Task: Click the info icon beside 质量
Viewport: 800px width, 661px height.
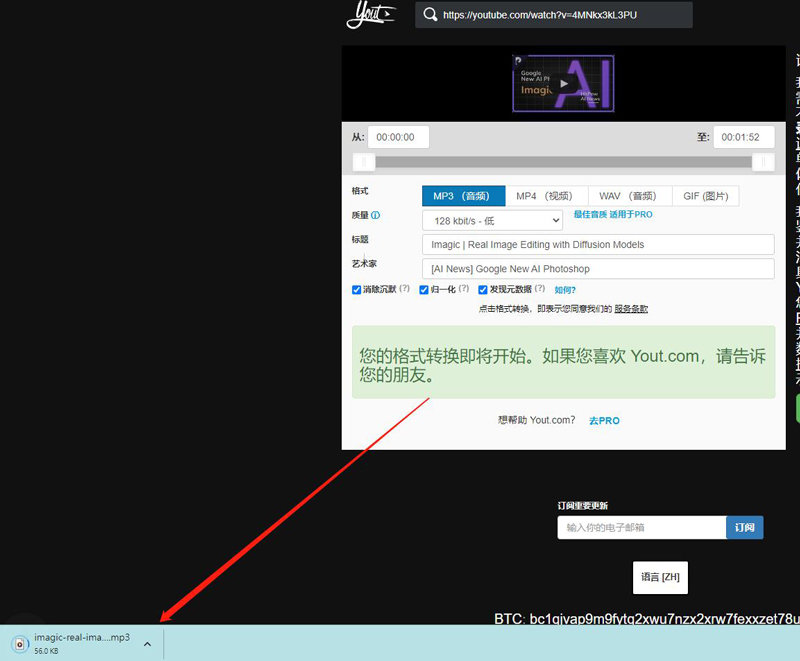Action: tap(376, 215)
